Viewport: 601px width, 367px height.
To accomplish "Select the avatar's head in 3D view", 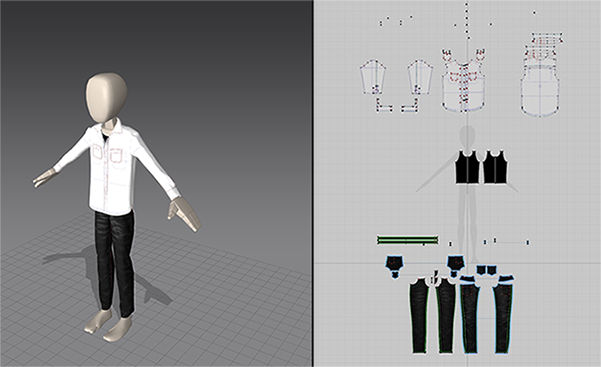I will point(106,97).
